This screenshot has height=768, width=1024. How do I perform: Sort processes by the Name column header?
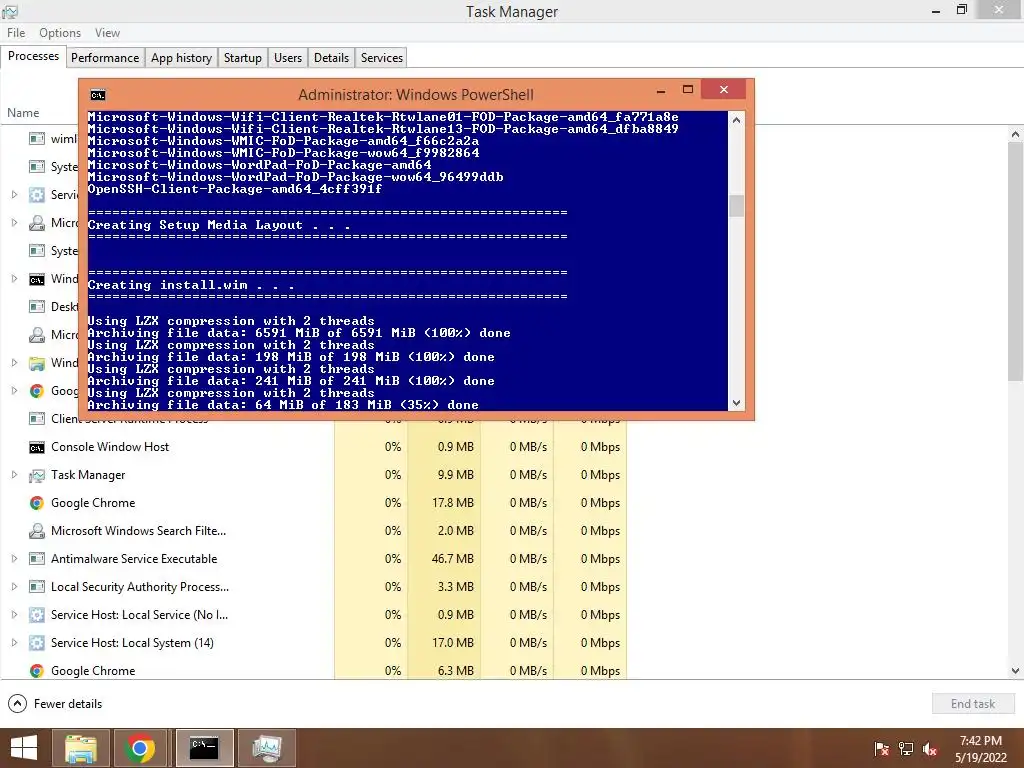[23, 113]
